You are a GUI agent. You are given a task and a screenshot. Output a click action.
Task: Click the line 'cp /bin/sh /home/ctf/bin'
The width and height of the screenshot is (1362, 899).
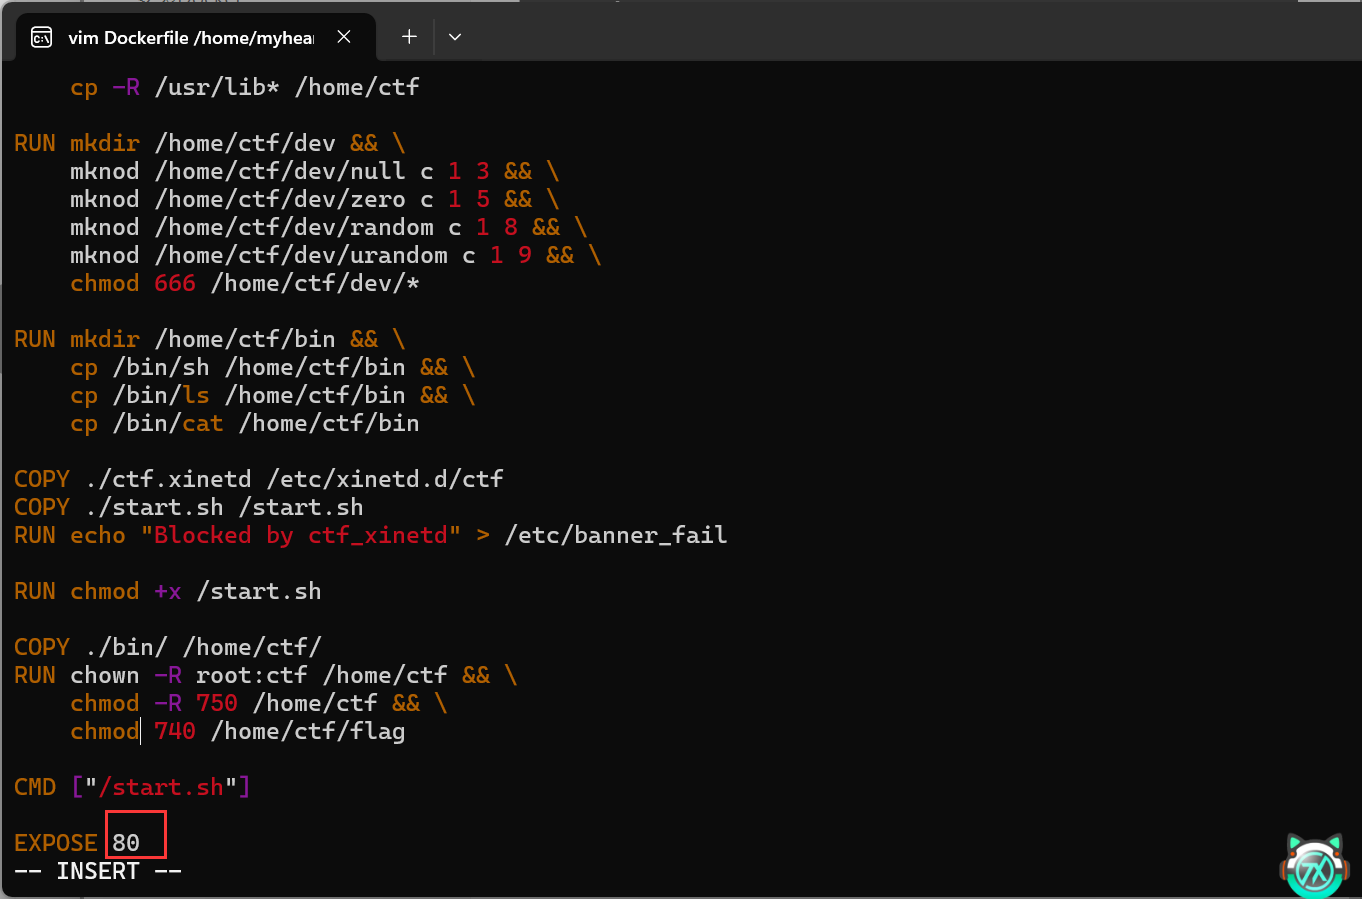coord(273,368)
